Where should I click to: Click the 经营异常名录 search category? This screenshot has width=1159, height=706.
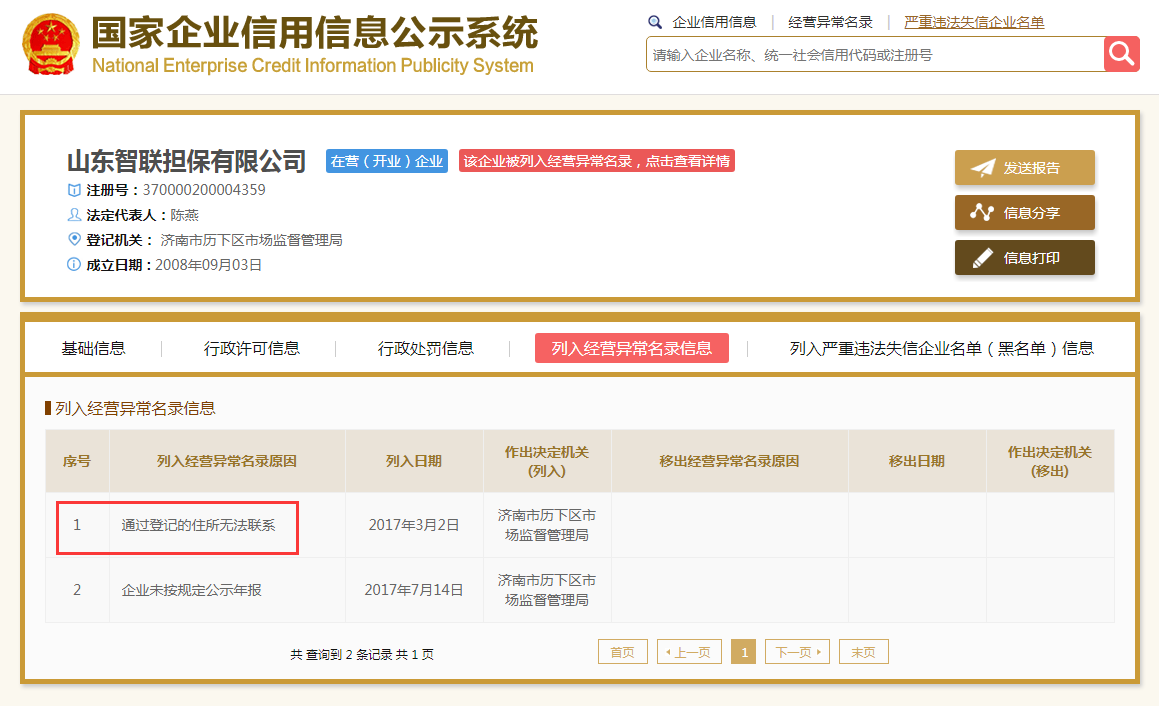[x=830, y=22]
